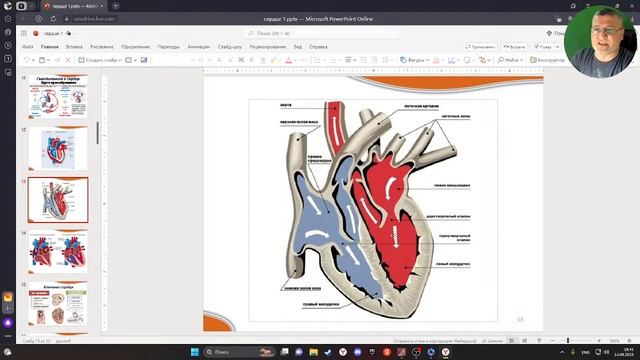Click the picture icon after the layout button
Viewport: 640px width, 360px height.
pos(144,60)
